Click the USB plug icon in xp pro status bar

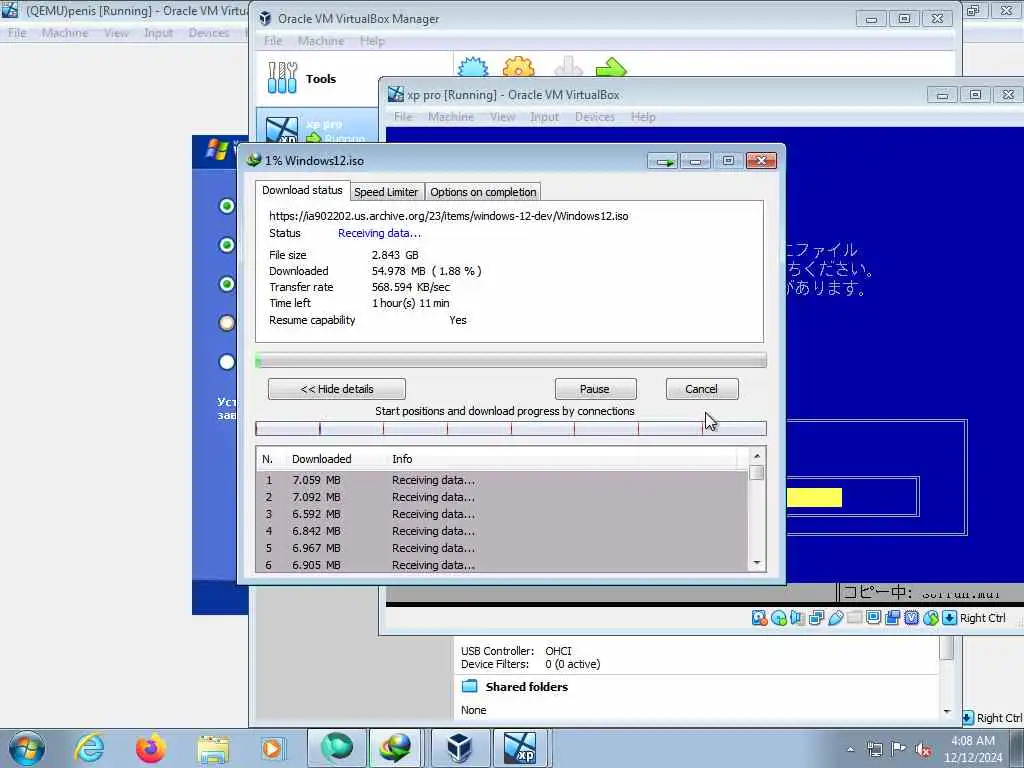835,618
